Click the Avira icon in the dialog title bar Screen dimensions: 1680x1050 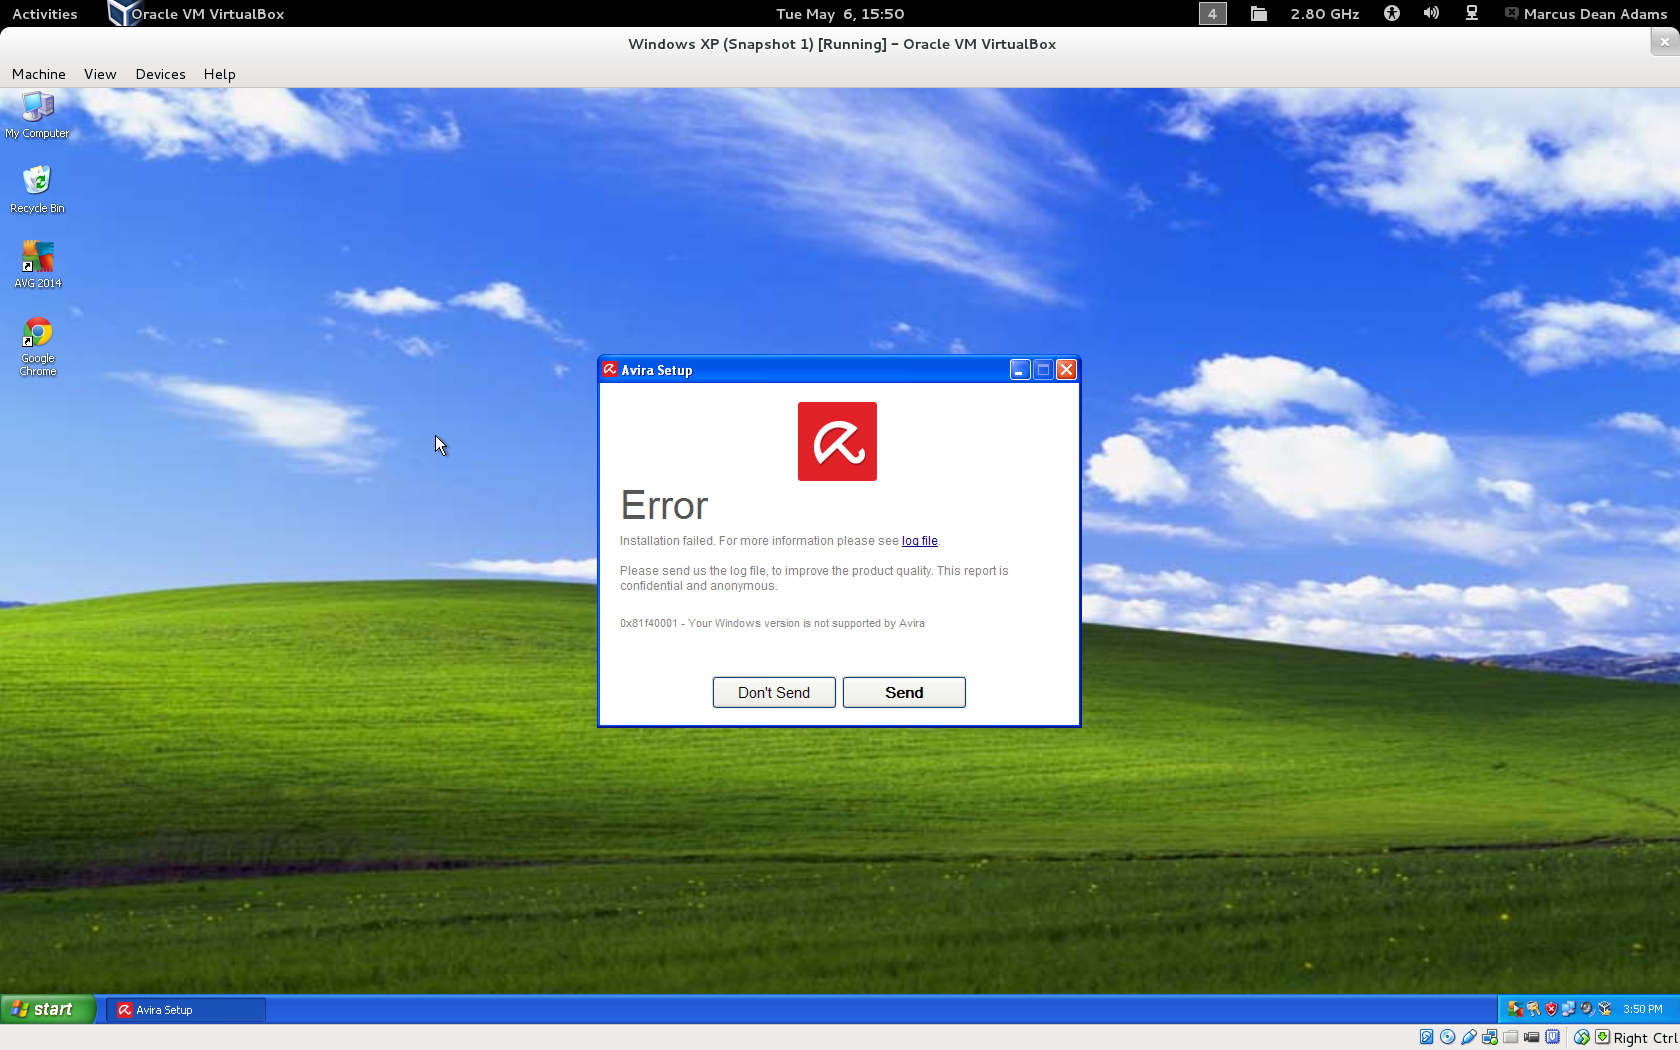coord(610,369)
